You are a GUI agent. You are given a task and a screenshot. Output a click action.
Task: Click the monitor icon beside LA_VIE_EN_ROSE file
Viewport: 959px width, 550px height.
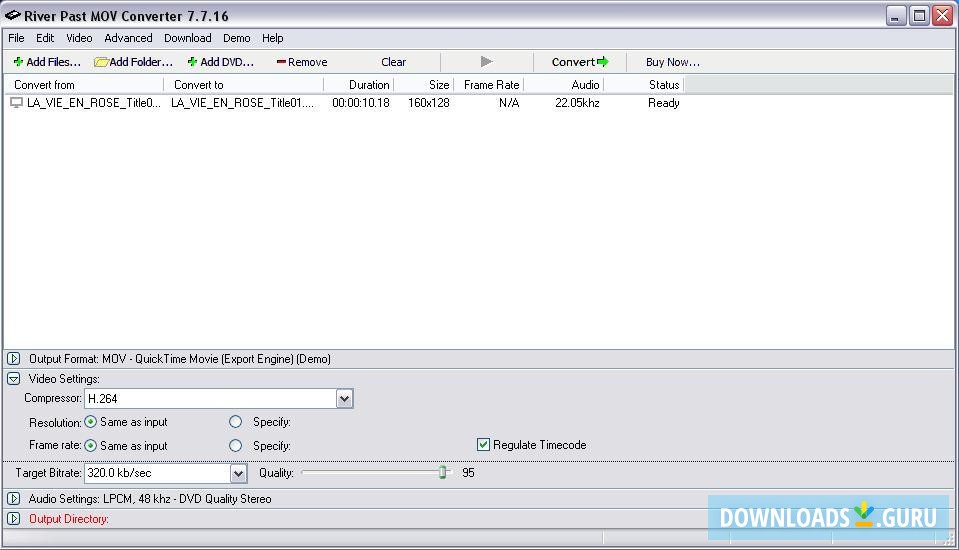click(x=17, y=103)
